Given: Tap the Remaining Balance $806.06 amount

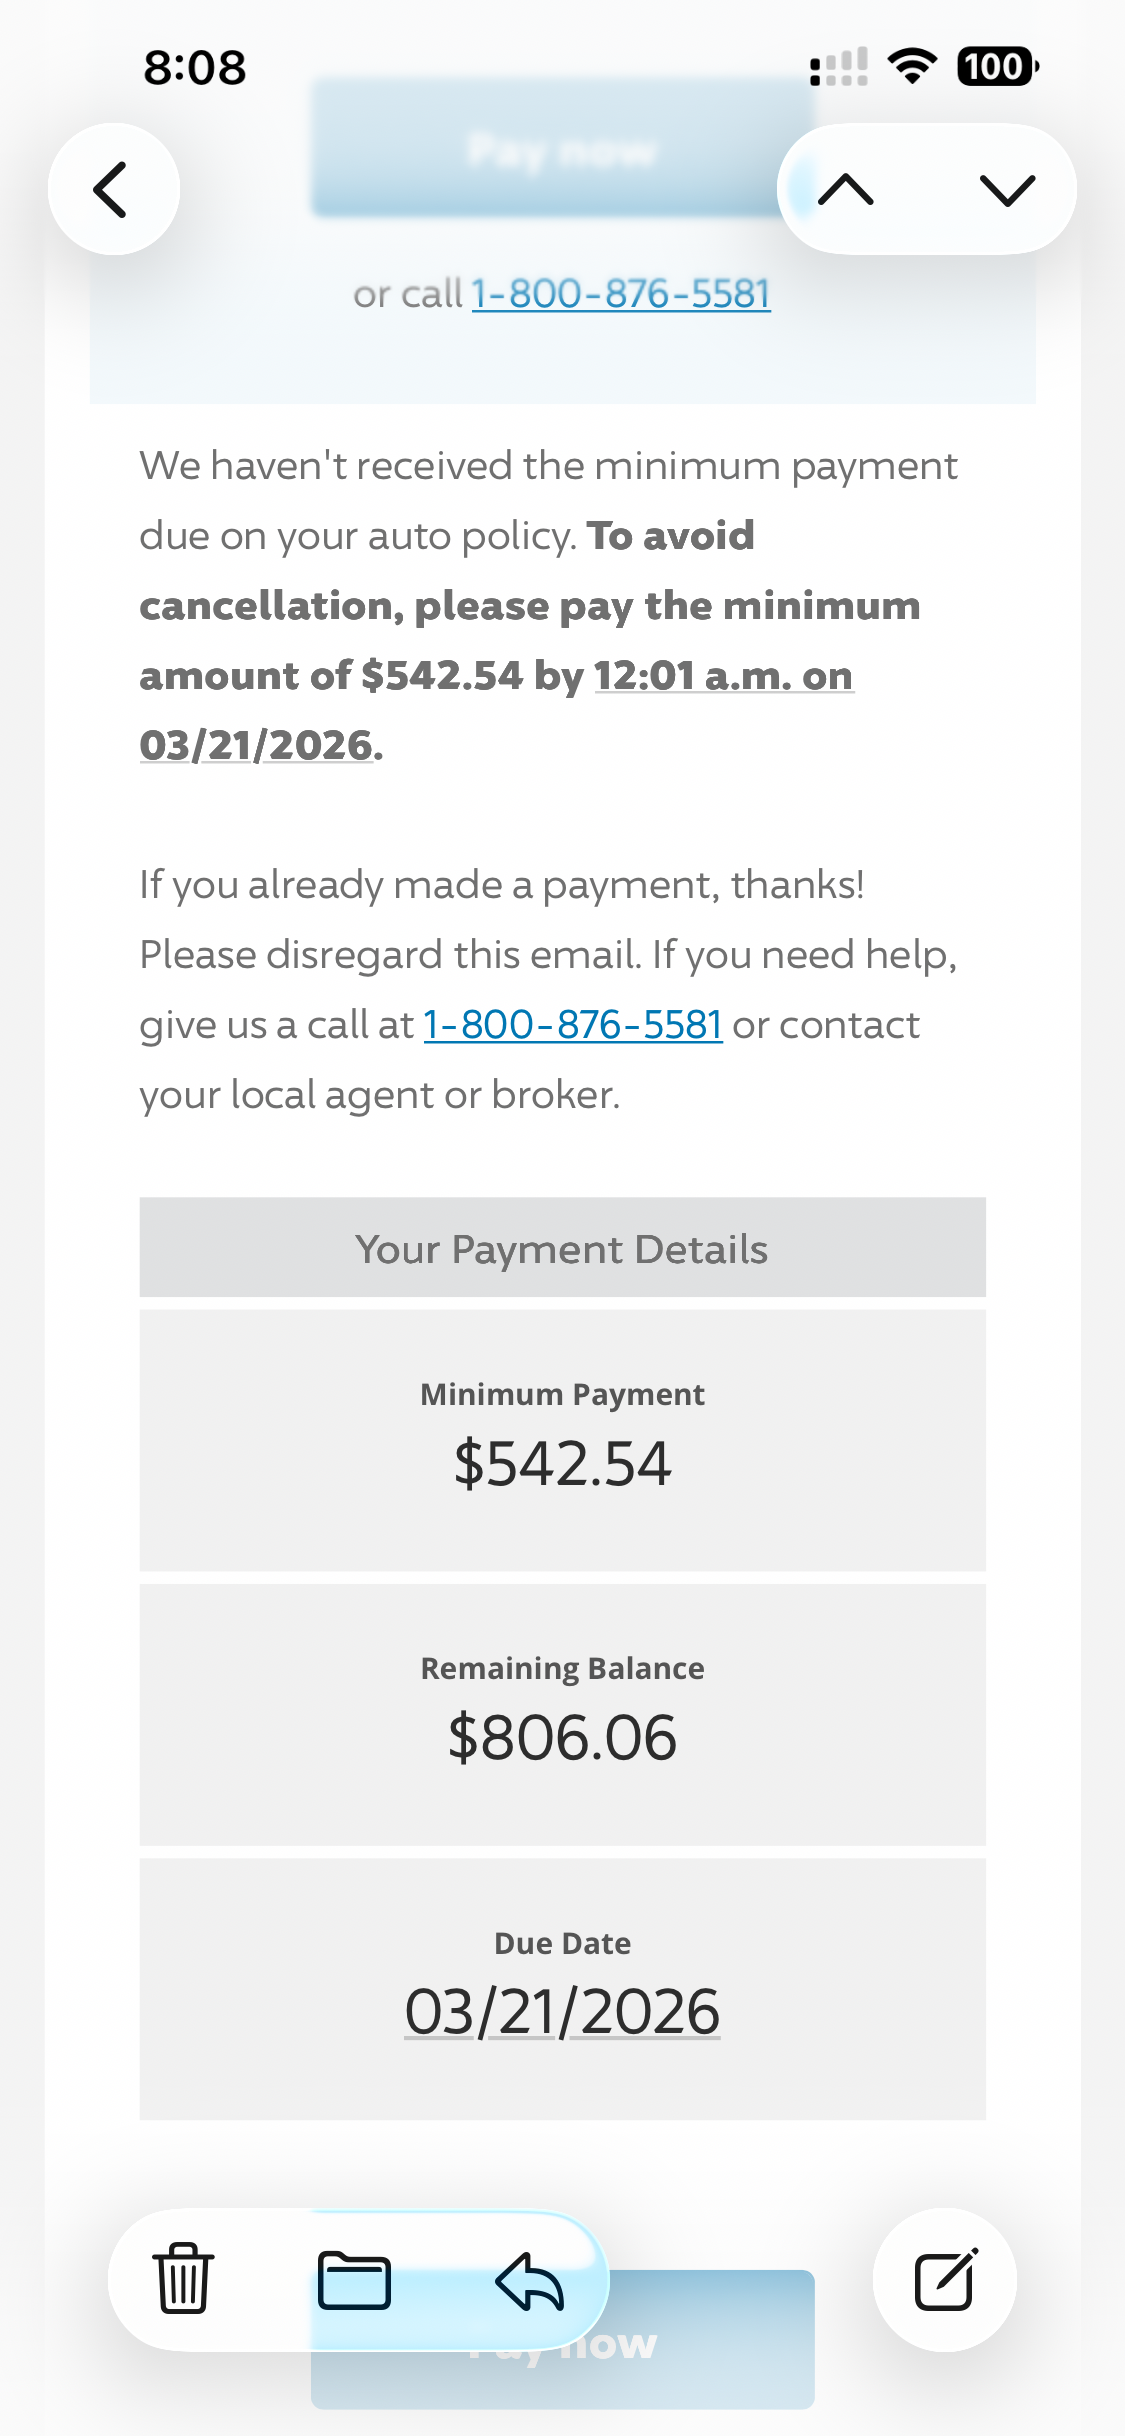Looking at the screenshot, I should (x=562, y=1737).
